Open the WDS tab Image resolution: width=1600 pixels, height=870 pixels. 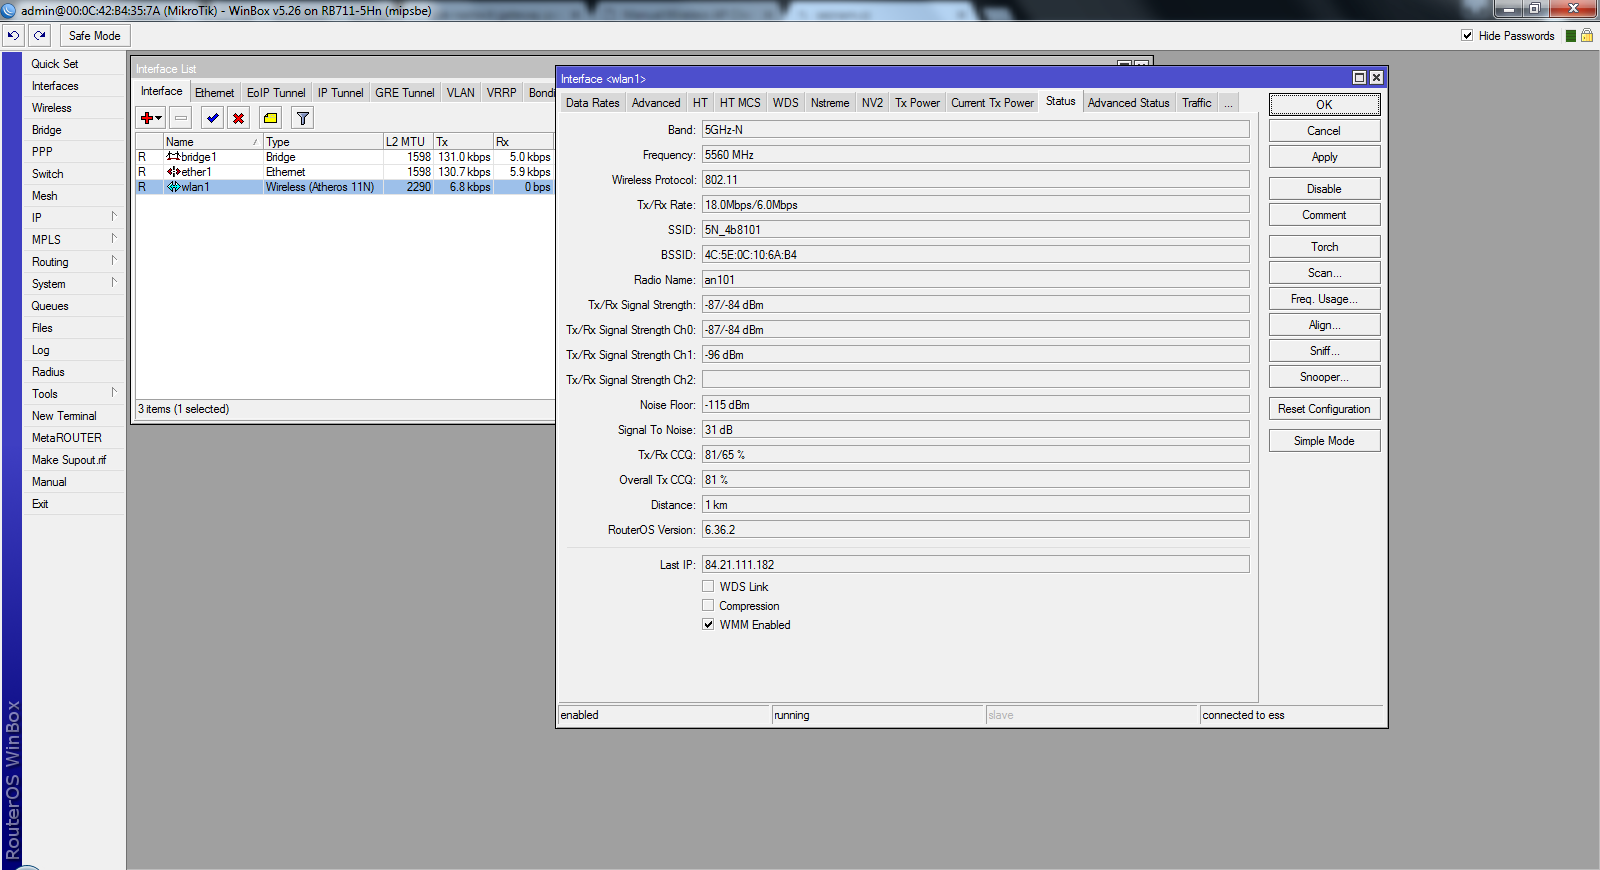click(786, 103)
